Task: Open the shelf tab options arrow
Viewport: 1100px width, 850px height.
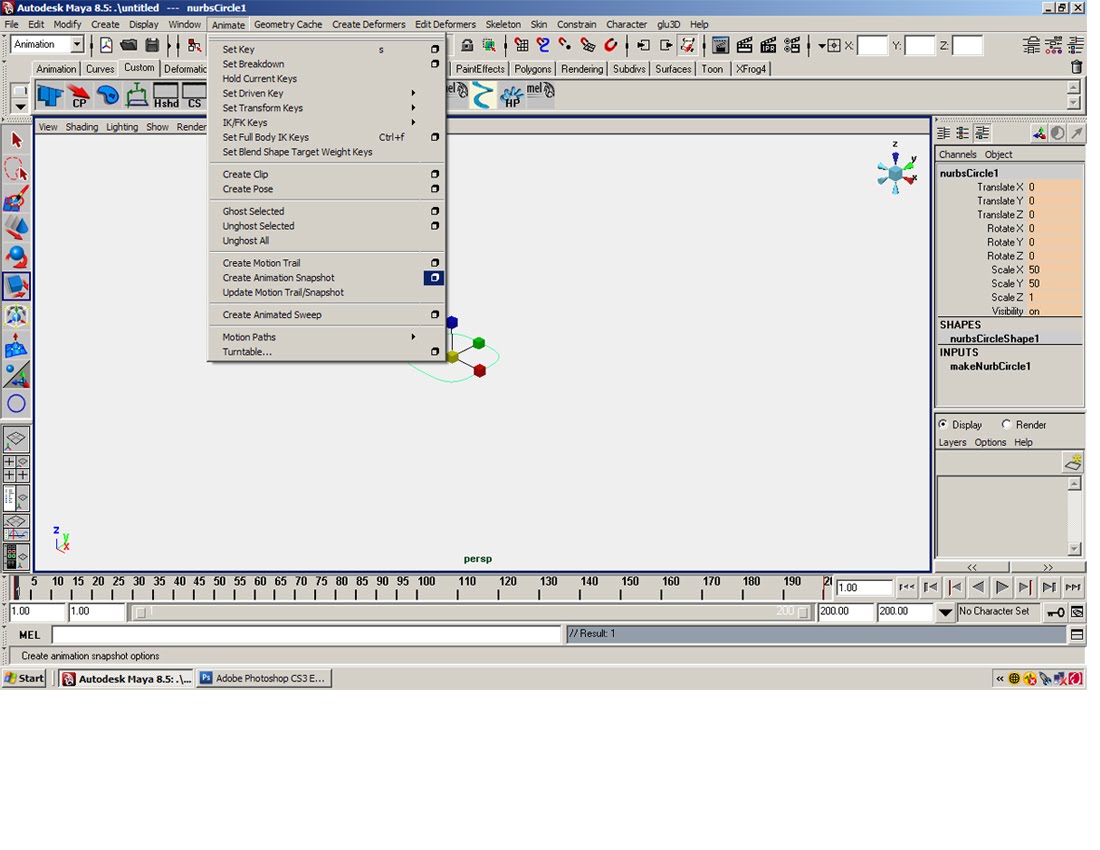Action: pyautogui.click(x=20, y=107)
